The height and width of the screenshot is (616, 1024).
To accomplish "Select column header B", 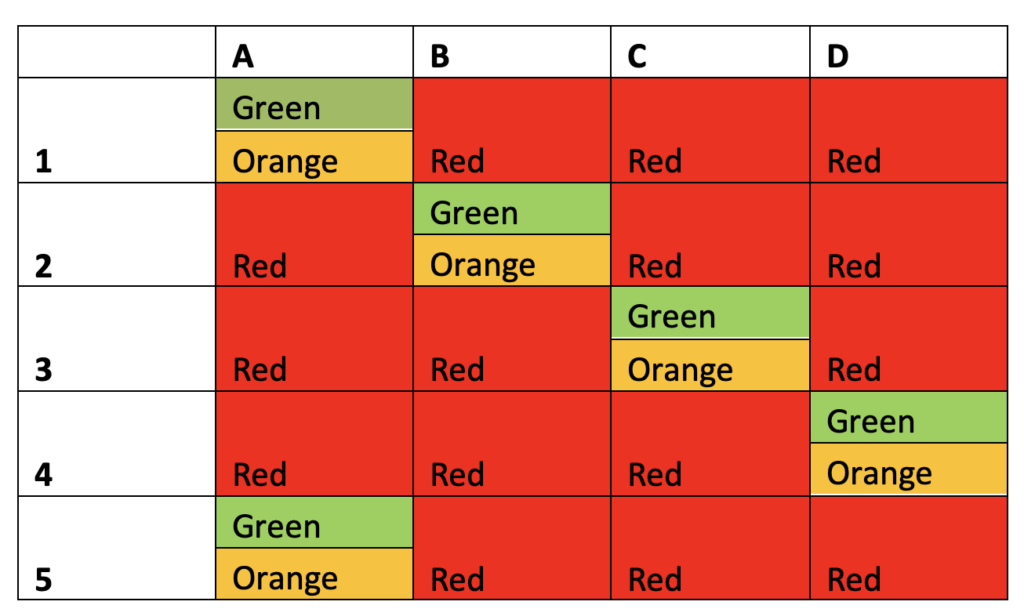I will click(x=512, y=53).
